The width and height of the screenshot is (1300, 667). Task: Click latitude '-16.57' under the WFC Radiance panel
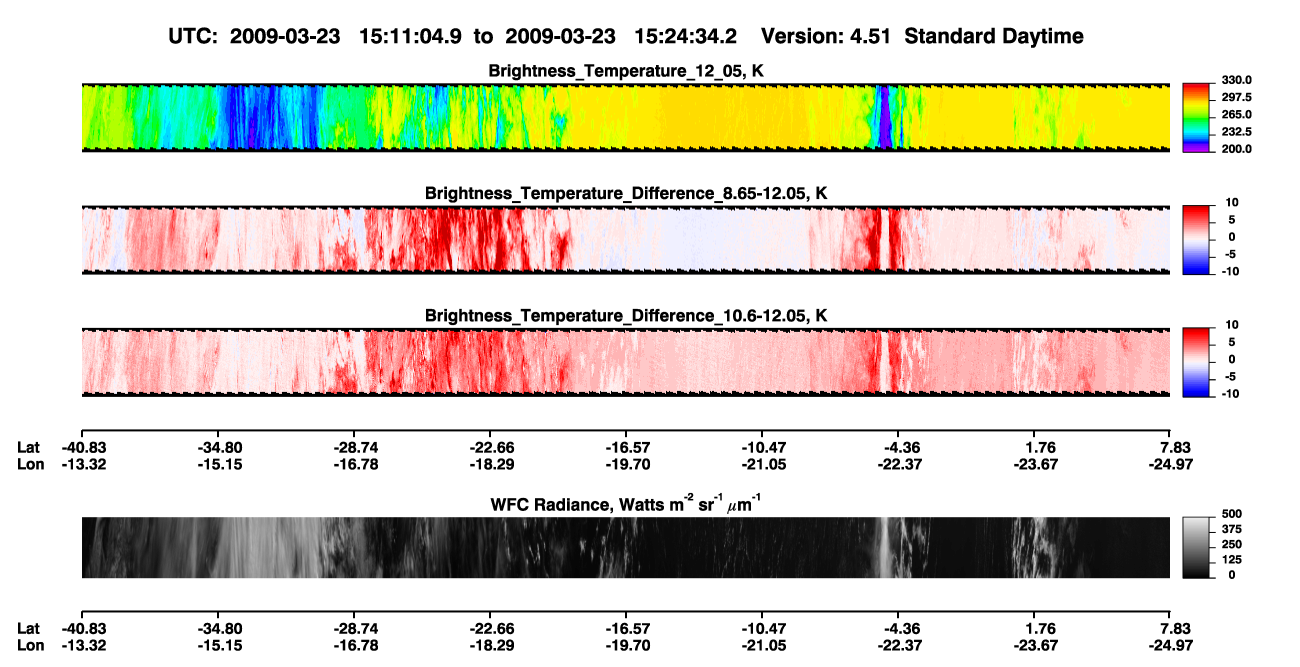click(x=626, y=629)
